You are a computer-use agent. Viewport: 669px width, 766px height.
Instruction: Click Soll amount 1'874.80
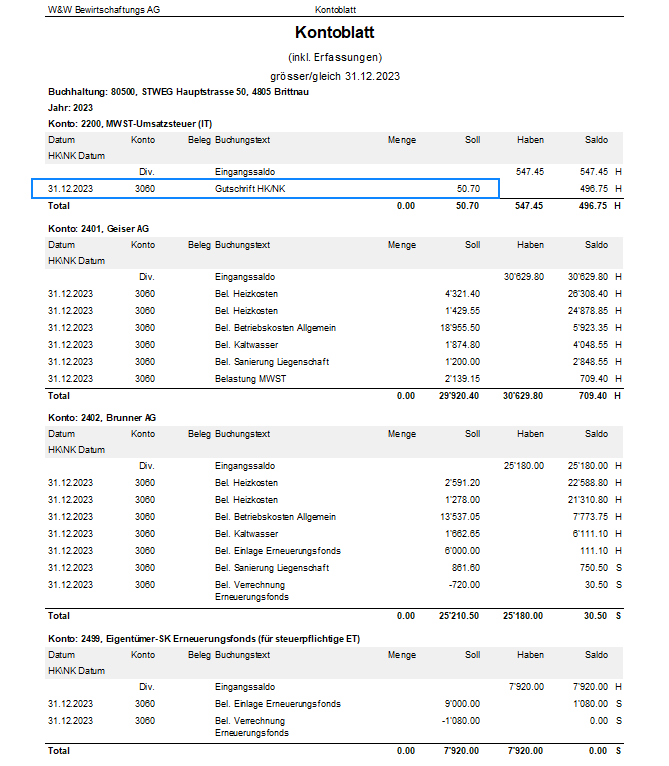pyautogui.click(x=462, y=345)
